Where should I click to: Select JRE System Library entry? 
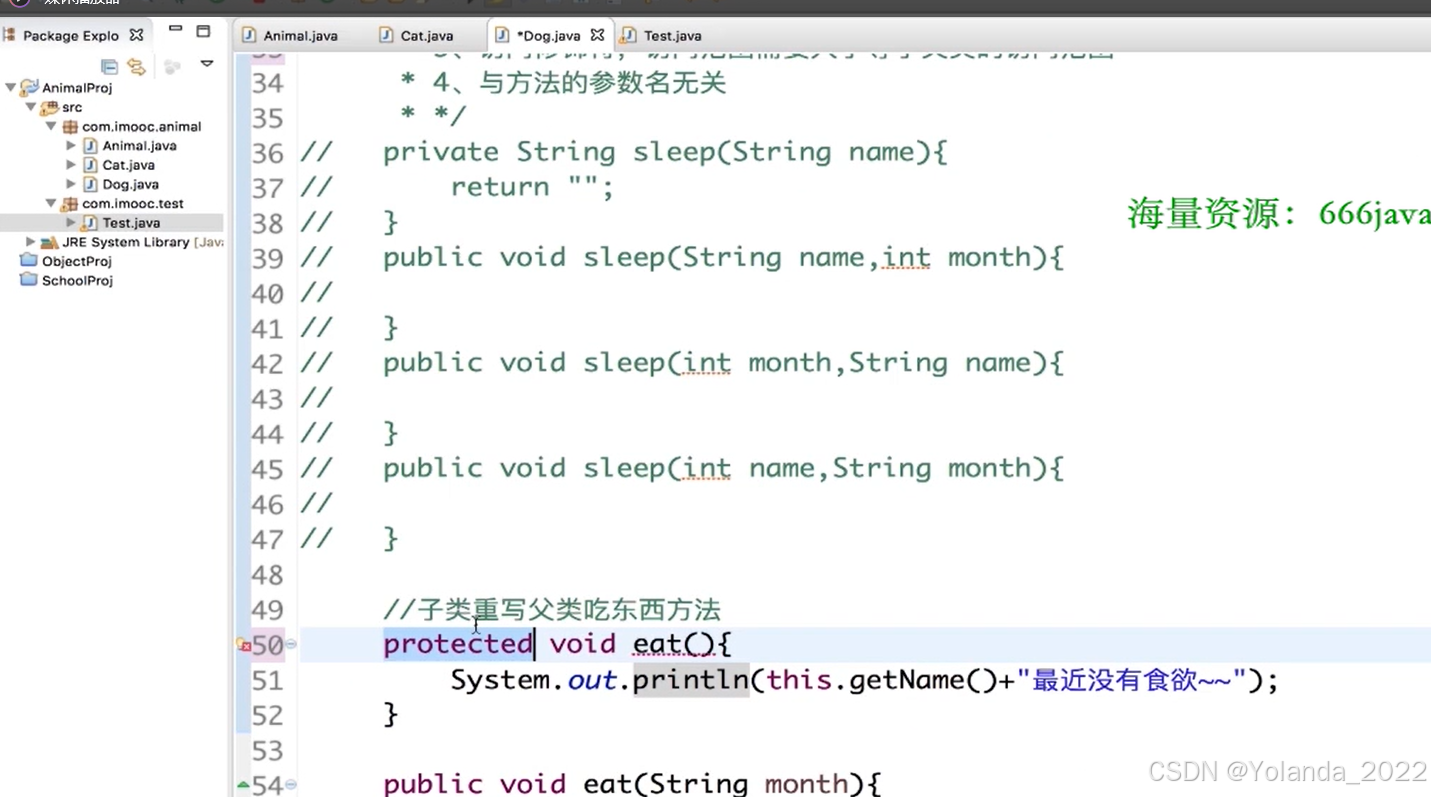tap(142, 242)
